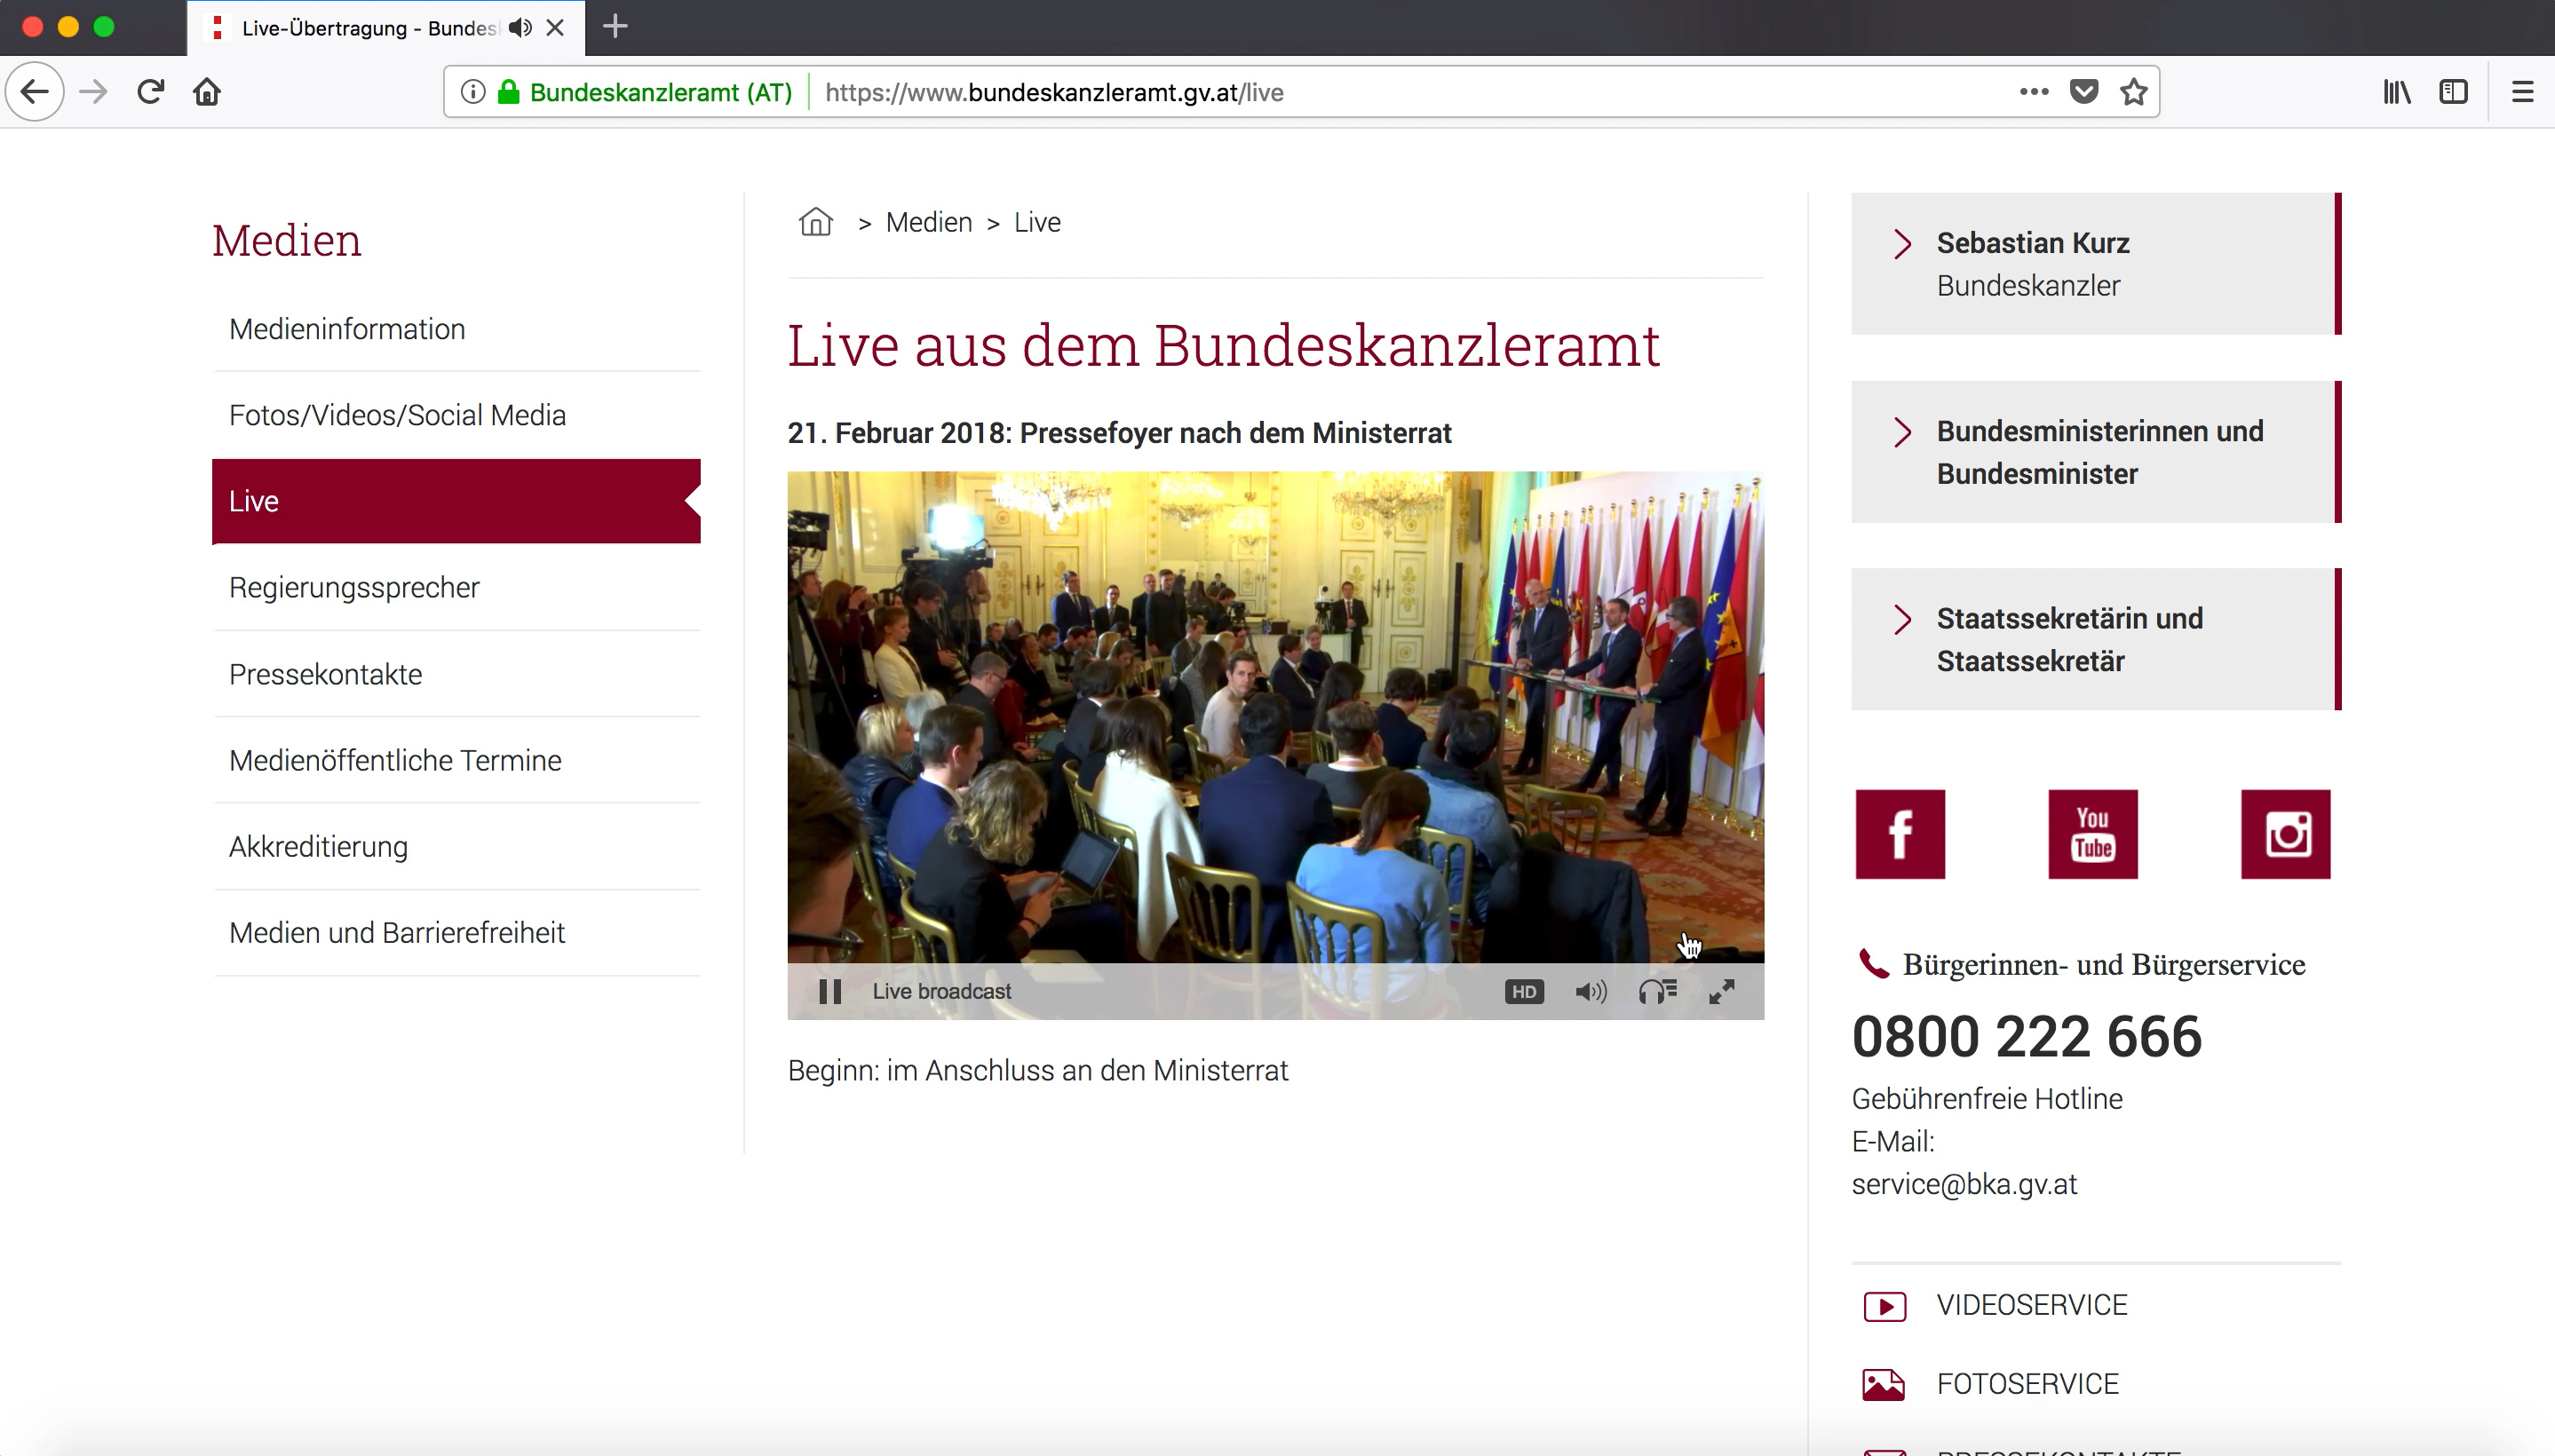Open the page actions three-dot menu
Viewport: 2555px width, 1456px height.
click(x=2034, y=92)
